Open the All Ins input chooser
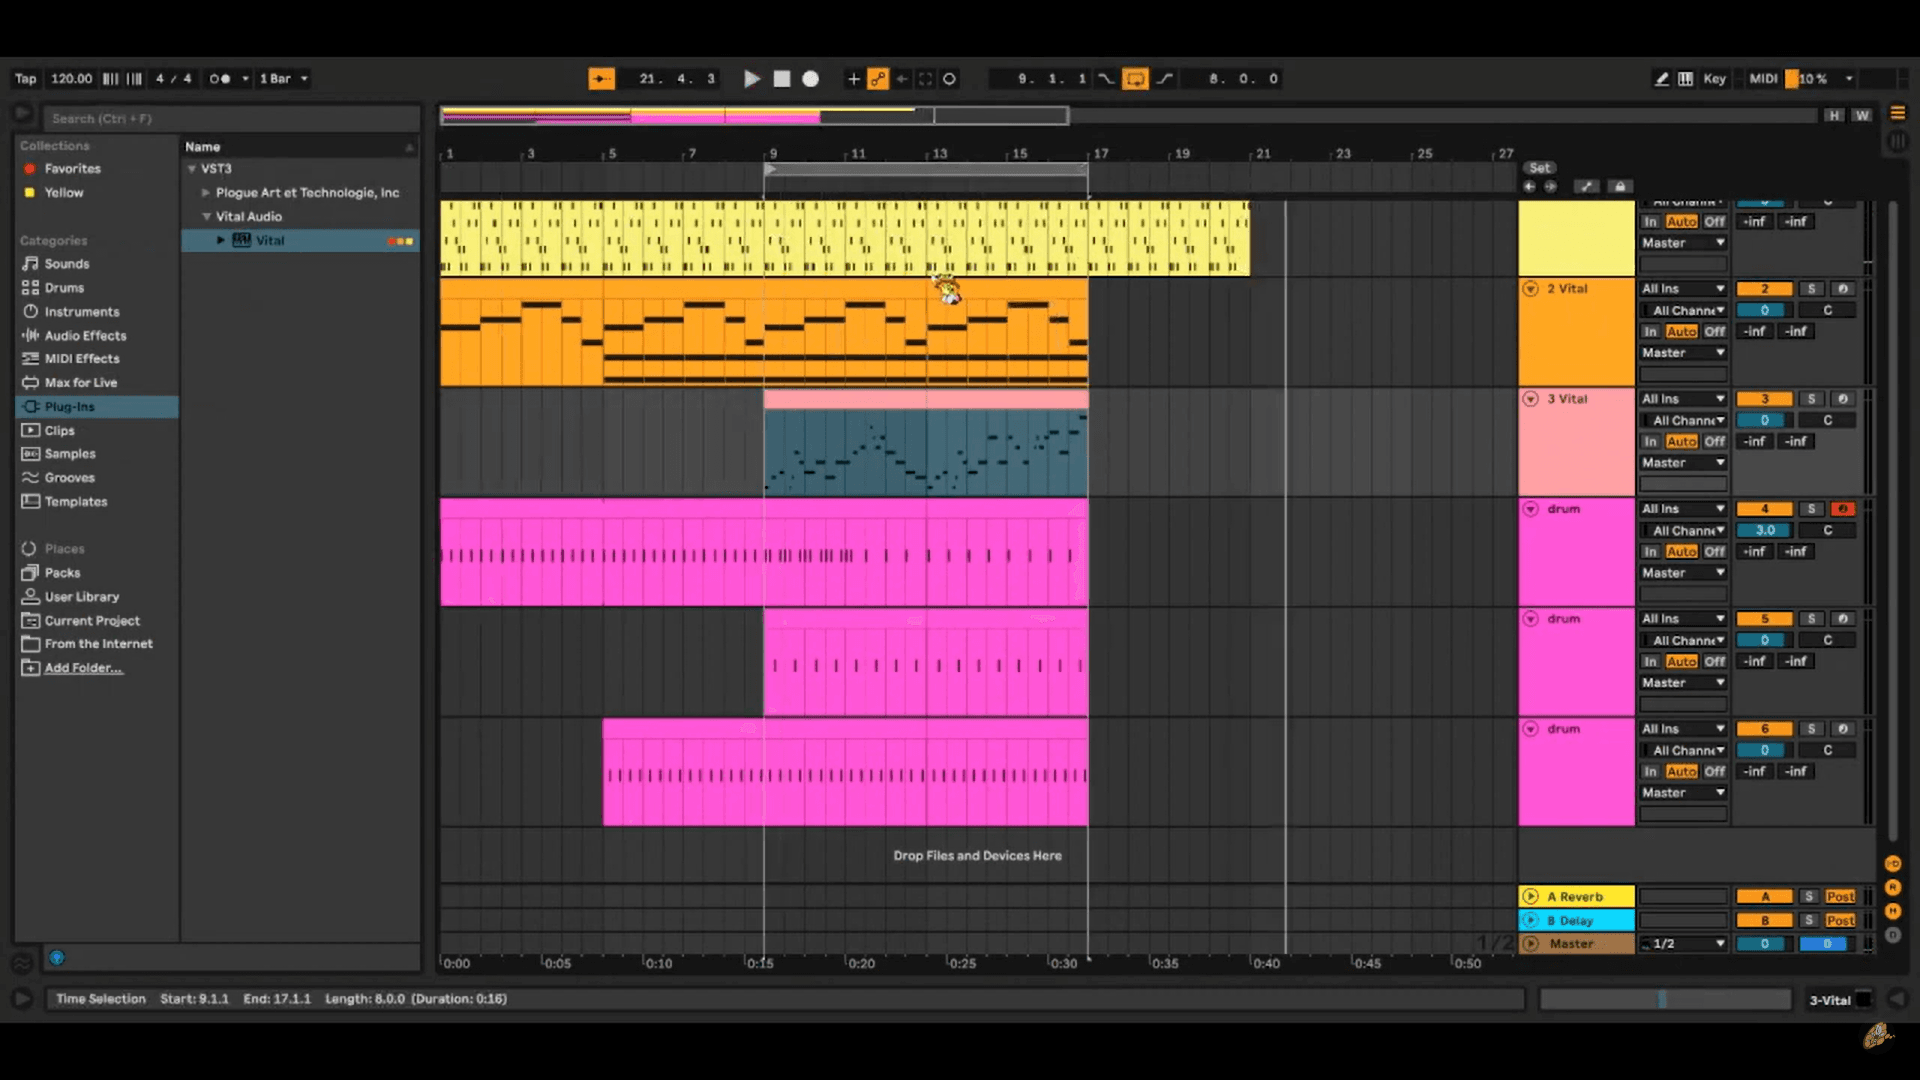 pyautogui.click(x=1683, y=287)
